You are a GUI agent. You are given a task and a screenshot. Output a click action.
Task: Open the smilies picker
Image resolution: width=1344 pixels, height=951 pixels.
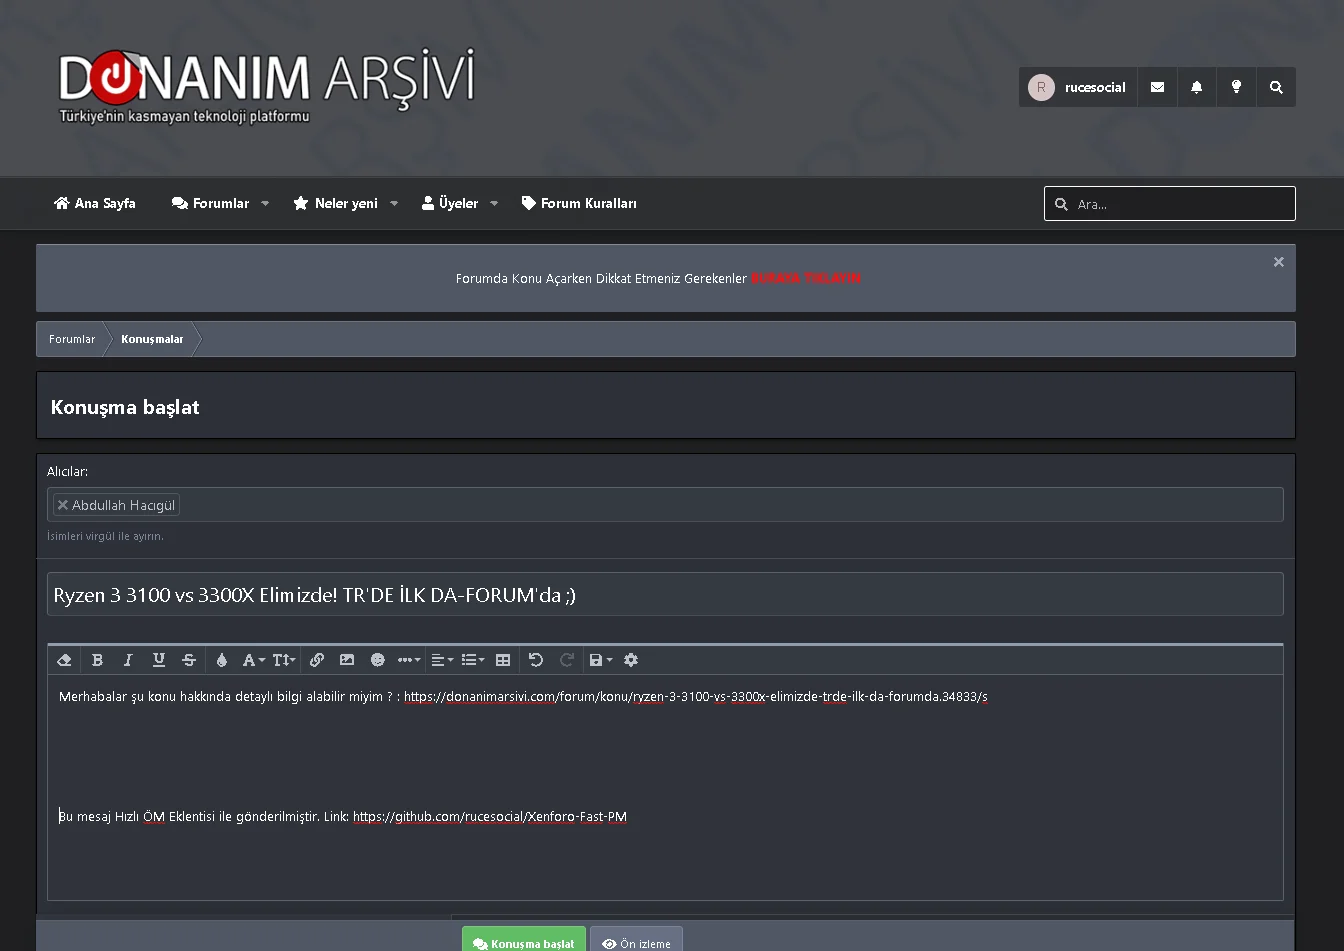[x=378, y=660]
